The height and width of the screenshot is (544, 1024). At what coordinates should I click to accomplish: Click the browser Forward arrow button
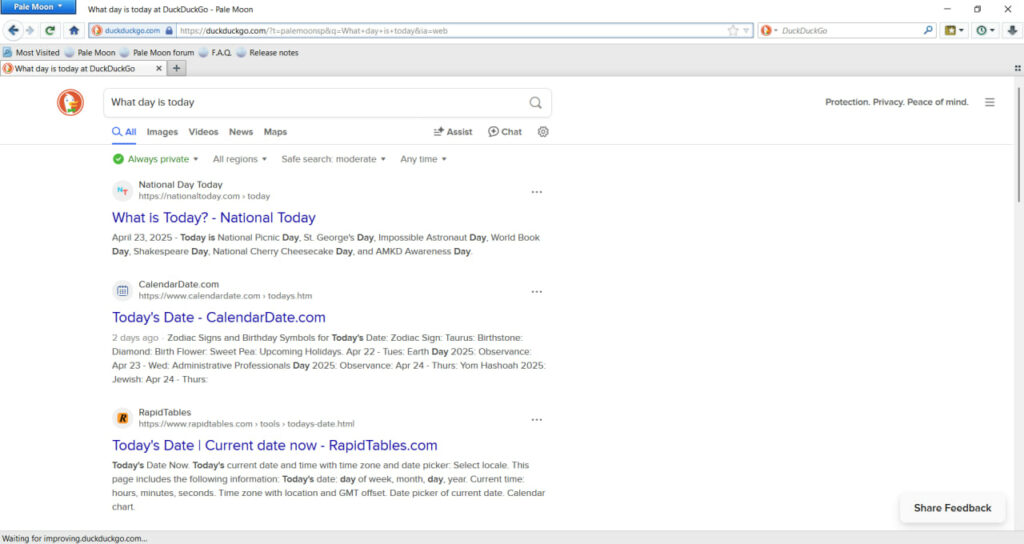coord(29,30)
